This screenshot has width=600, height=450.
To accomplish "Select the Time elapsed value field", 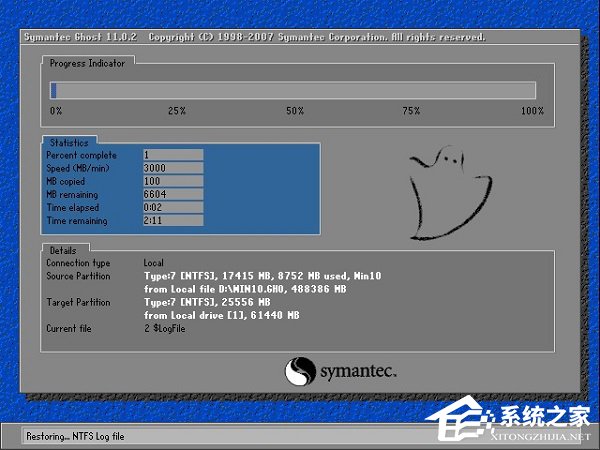I will tap(173, 207).
